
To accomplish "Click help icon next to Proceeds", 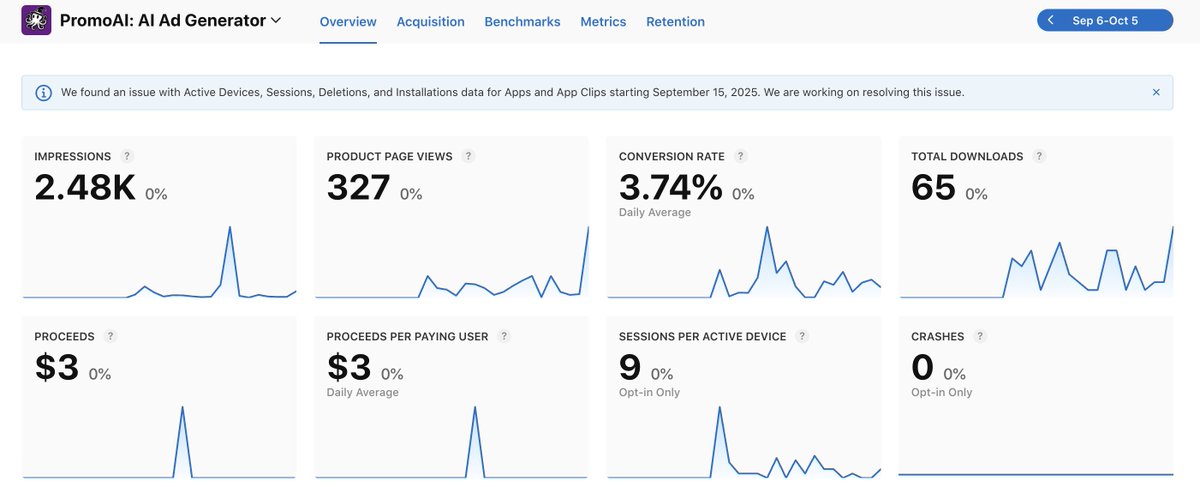I will point(110,336).
